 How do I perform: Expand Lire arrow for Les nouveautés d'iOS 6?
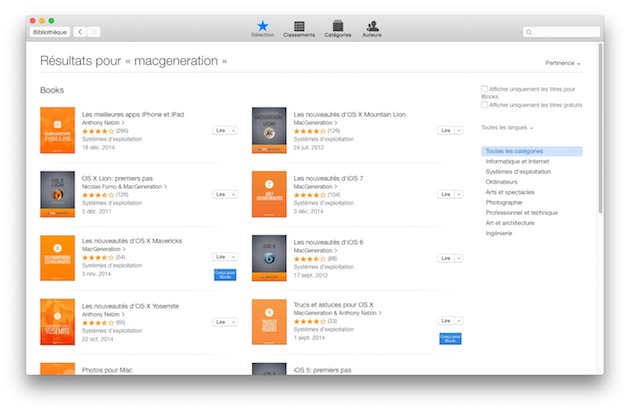458,258
